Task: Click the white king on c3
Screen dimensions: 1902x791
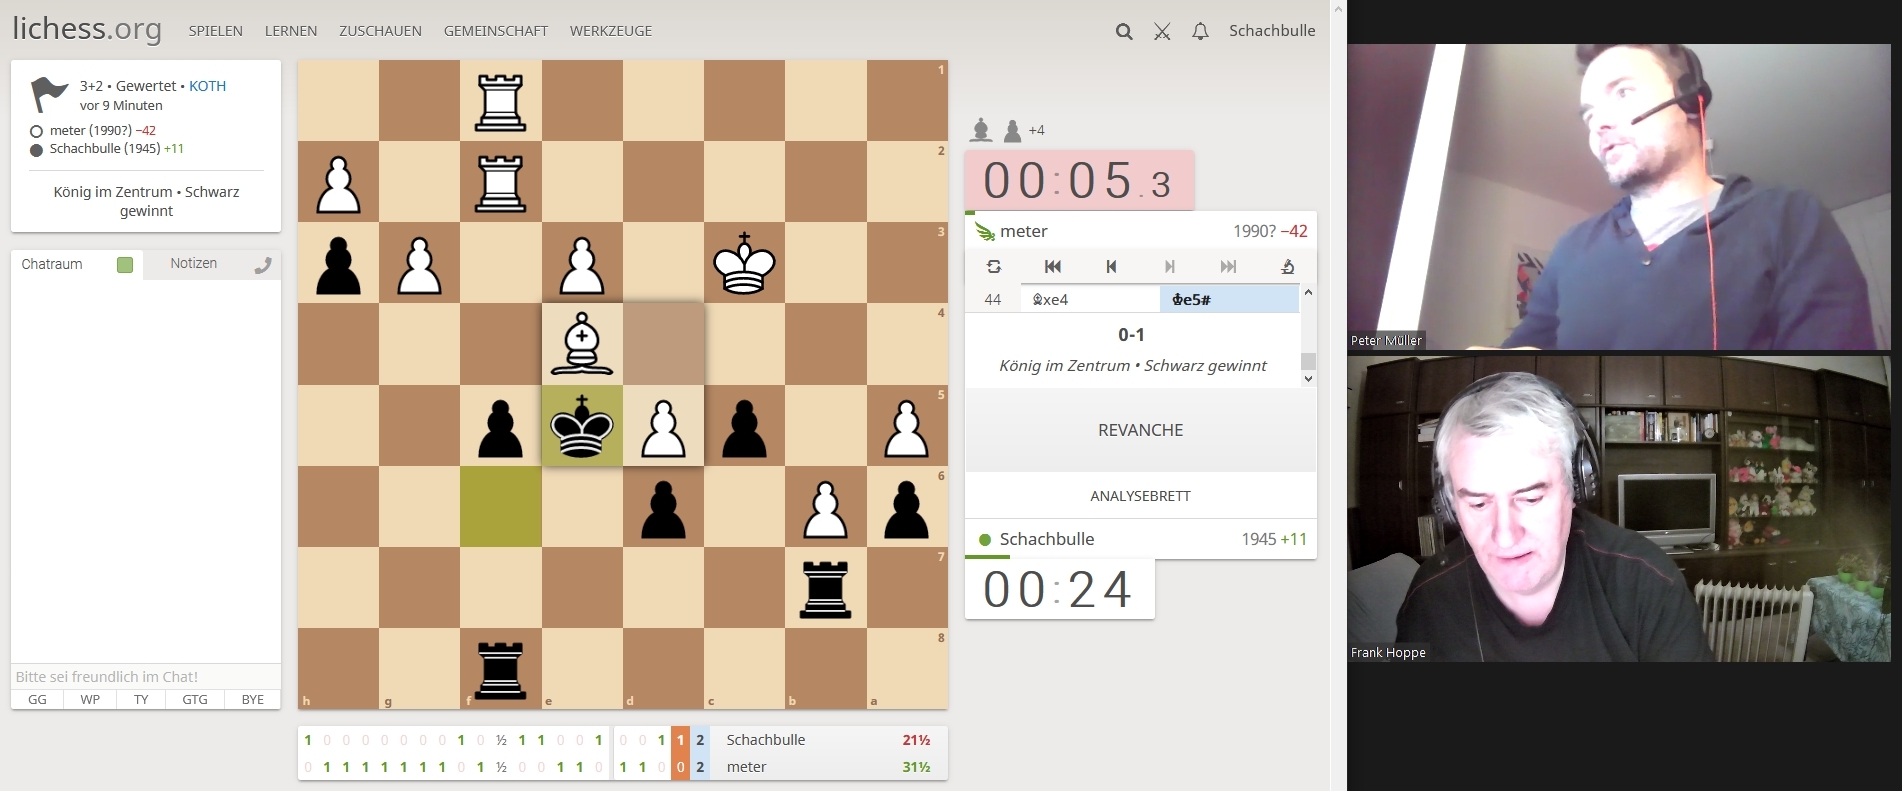Action: [x=744, y=263]
